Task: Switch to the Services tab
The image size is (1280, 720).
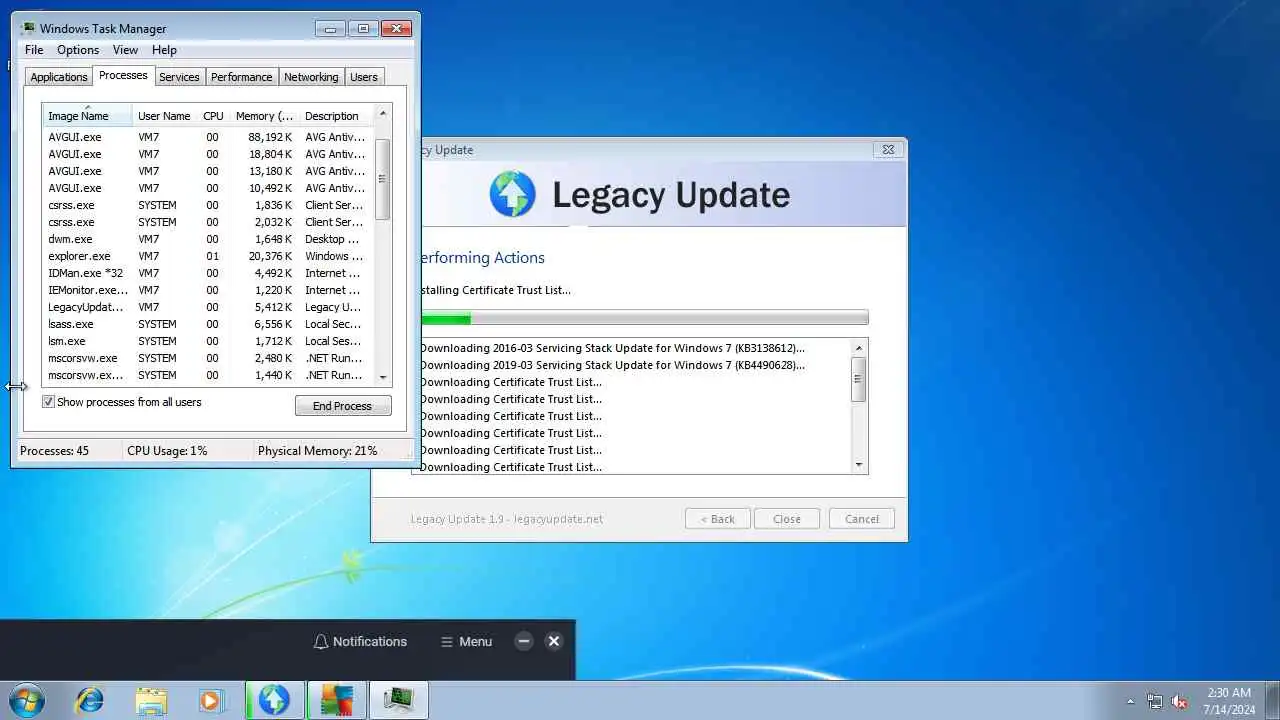Action: coord(179,77)
